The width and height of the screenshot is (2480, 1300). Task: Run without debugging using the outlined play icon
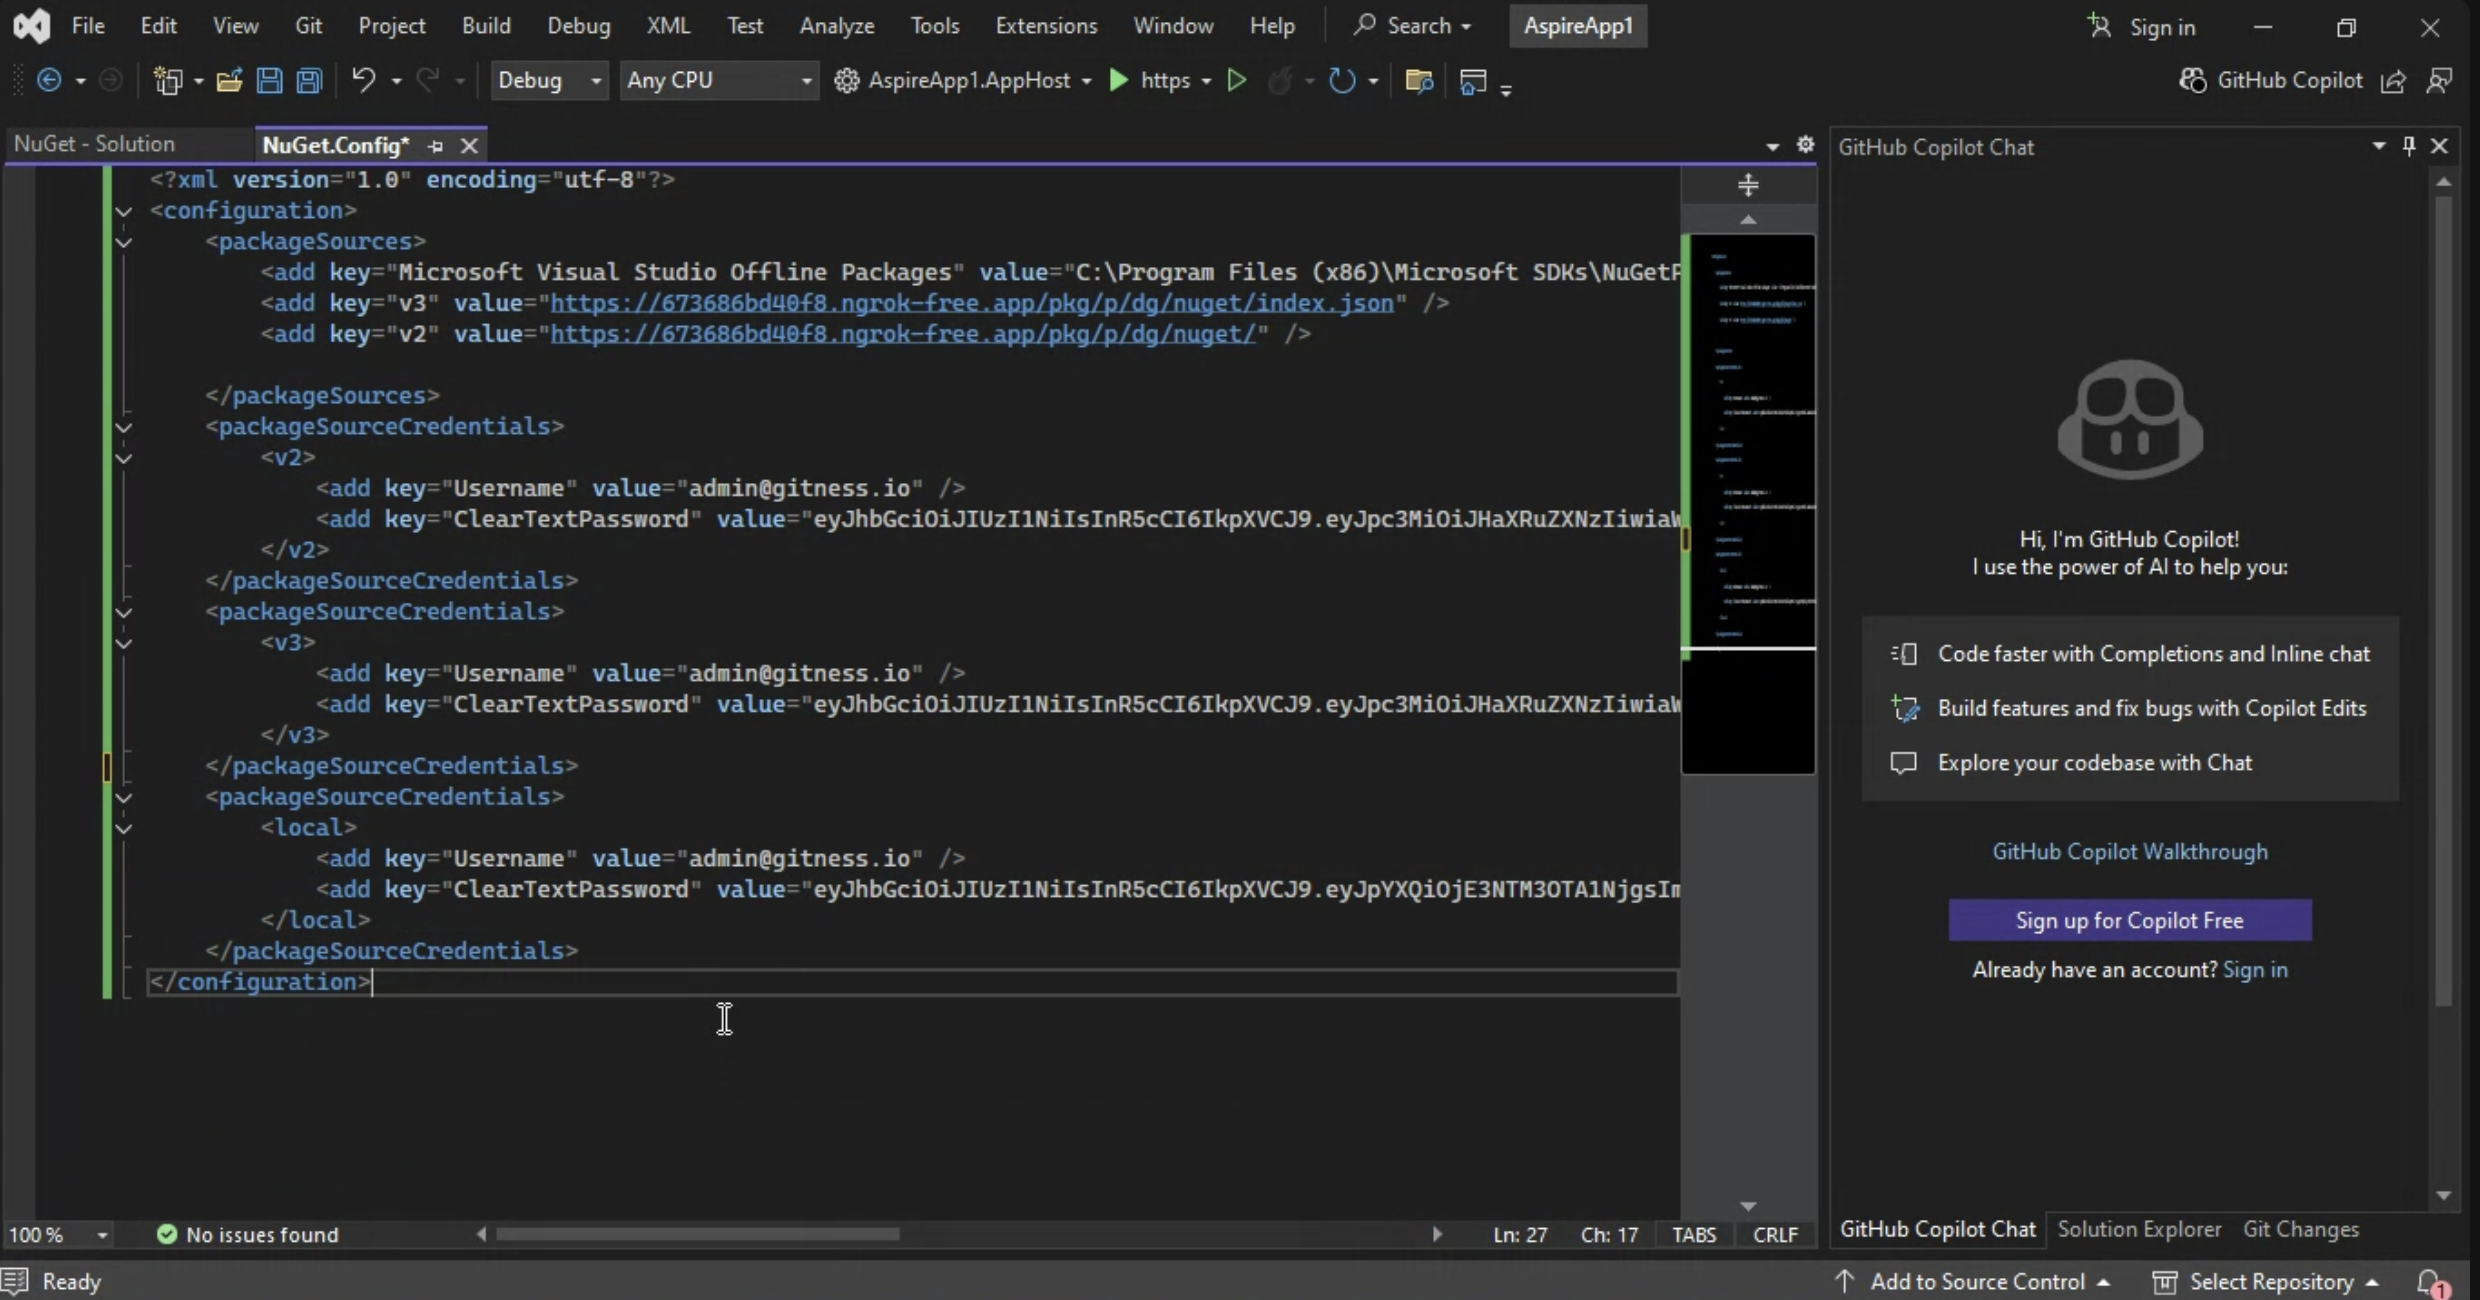pyautogui.click(x=1237, y=80)
